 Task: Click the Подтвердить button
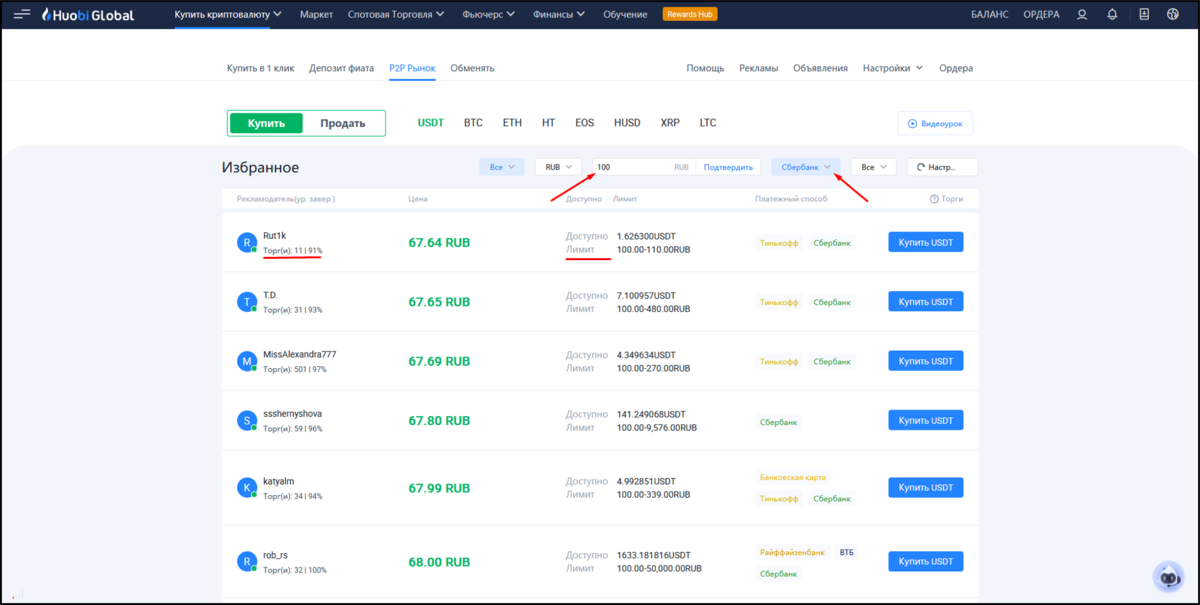pos(728,167)
